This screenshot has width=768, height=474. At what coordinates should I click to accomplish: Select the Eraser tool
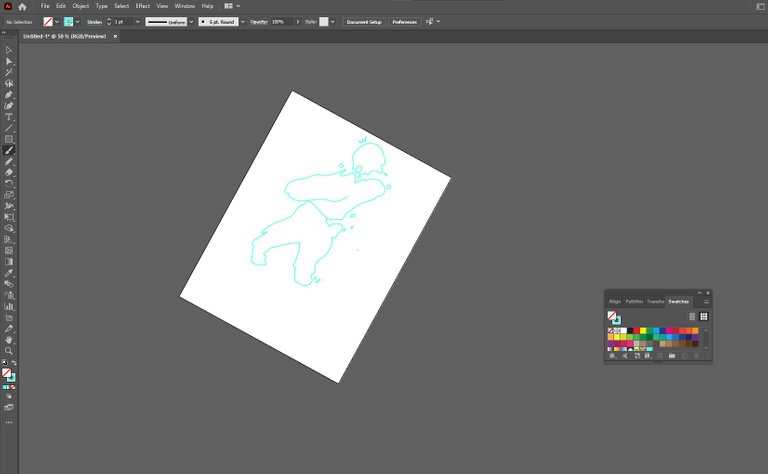click(x=9, y=172)
